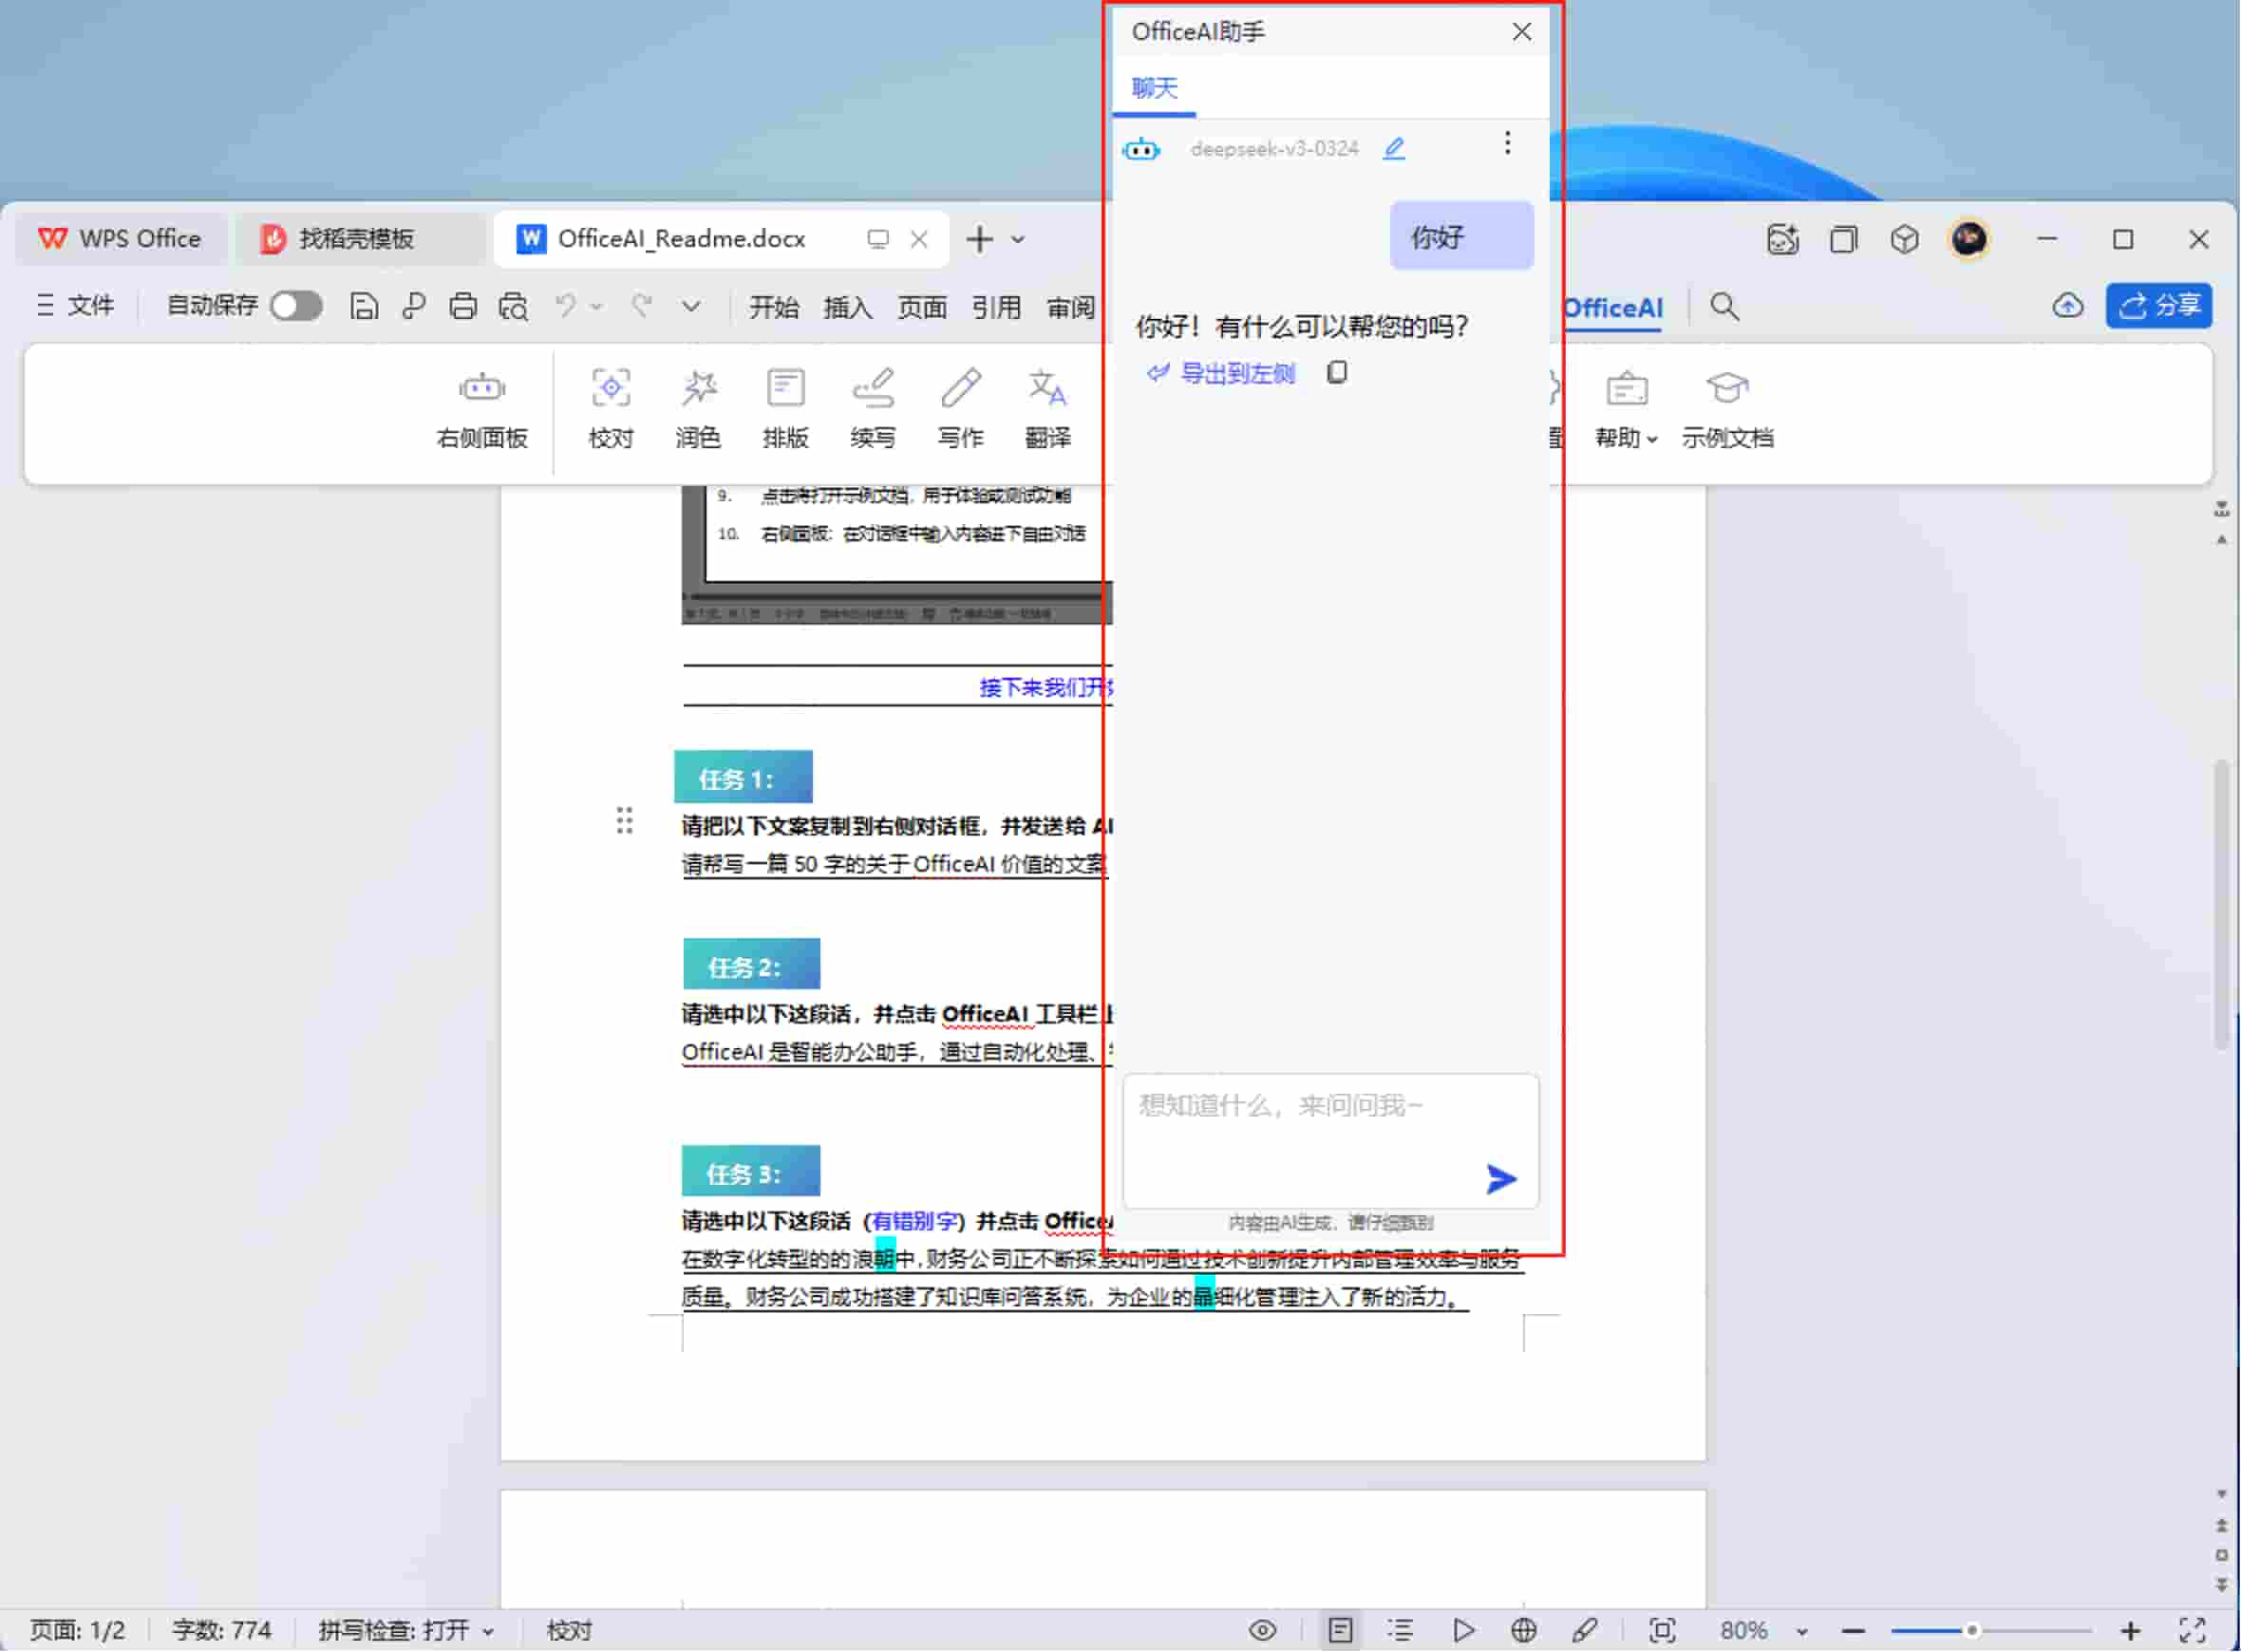
Task: Toggle the 自动保存 auto-save switch
Action: coord(296,306)
